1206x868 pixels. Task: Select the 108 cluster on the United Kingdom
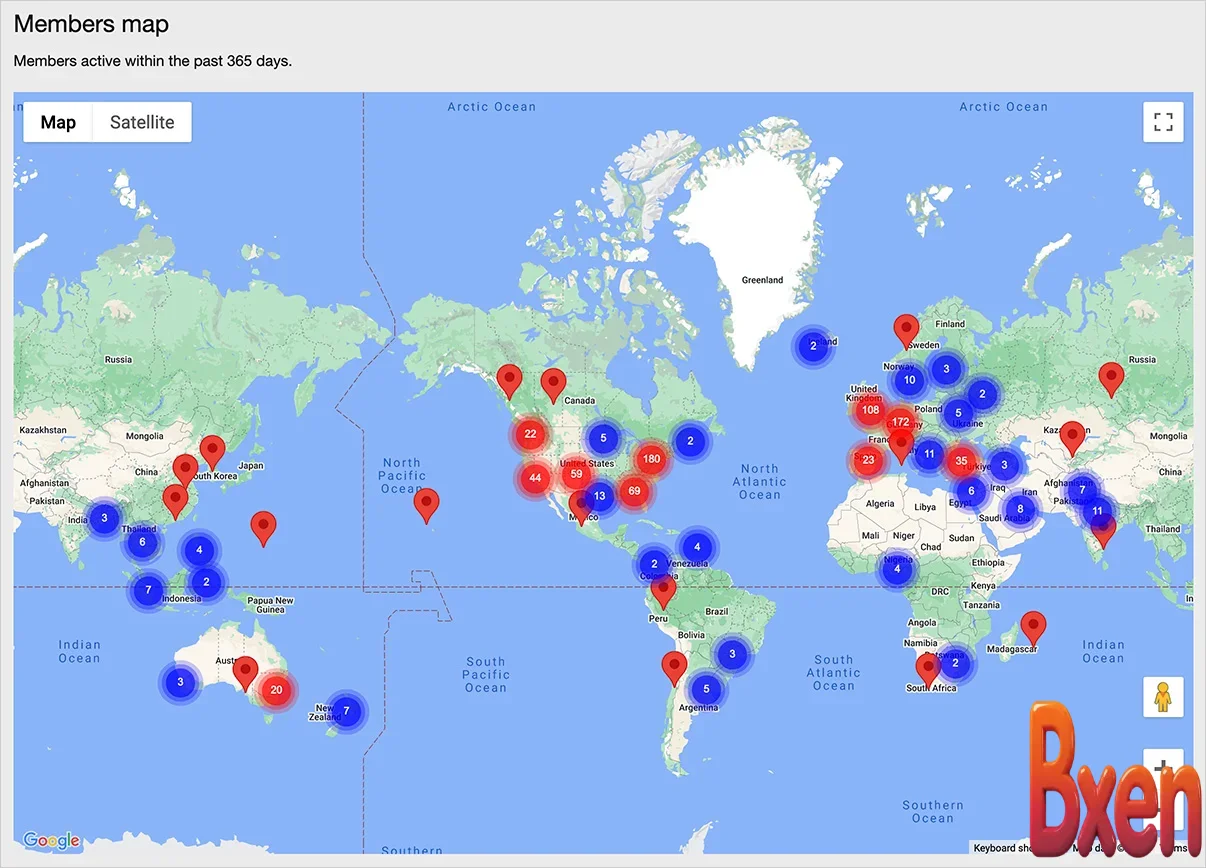870,409
